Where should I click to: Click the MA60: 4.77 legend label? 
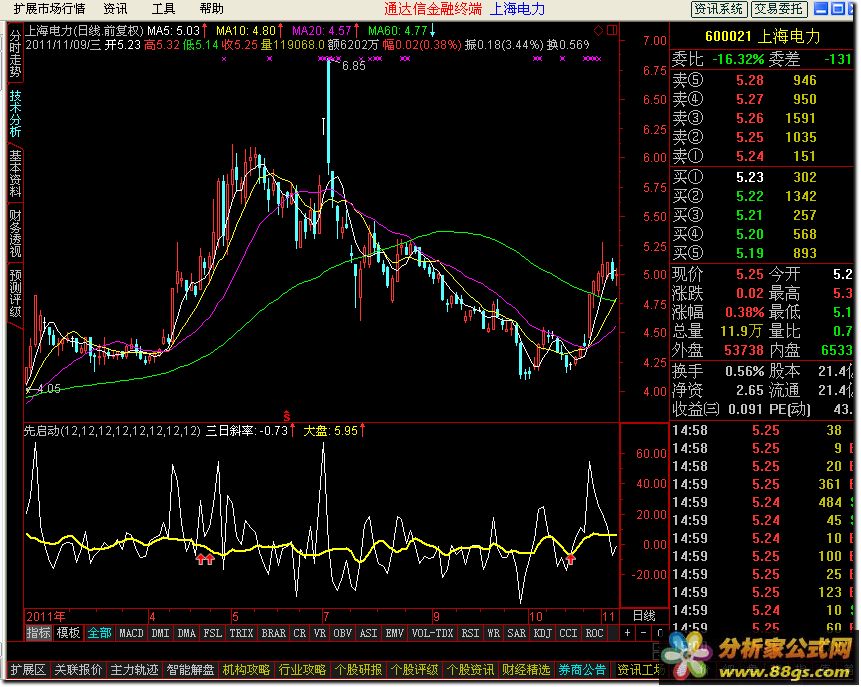tap(398, 31)
